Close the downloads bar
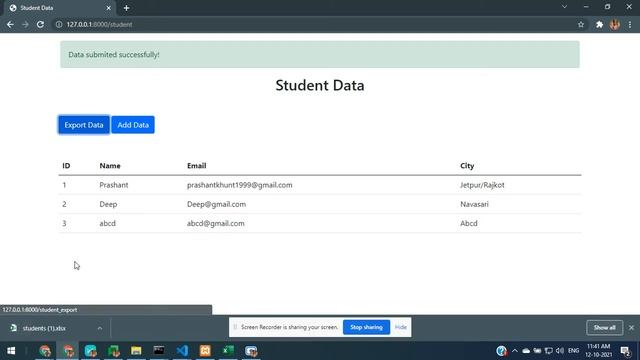The width and height of the screenshot is (640, 360). pos(631,328)
